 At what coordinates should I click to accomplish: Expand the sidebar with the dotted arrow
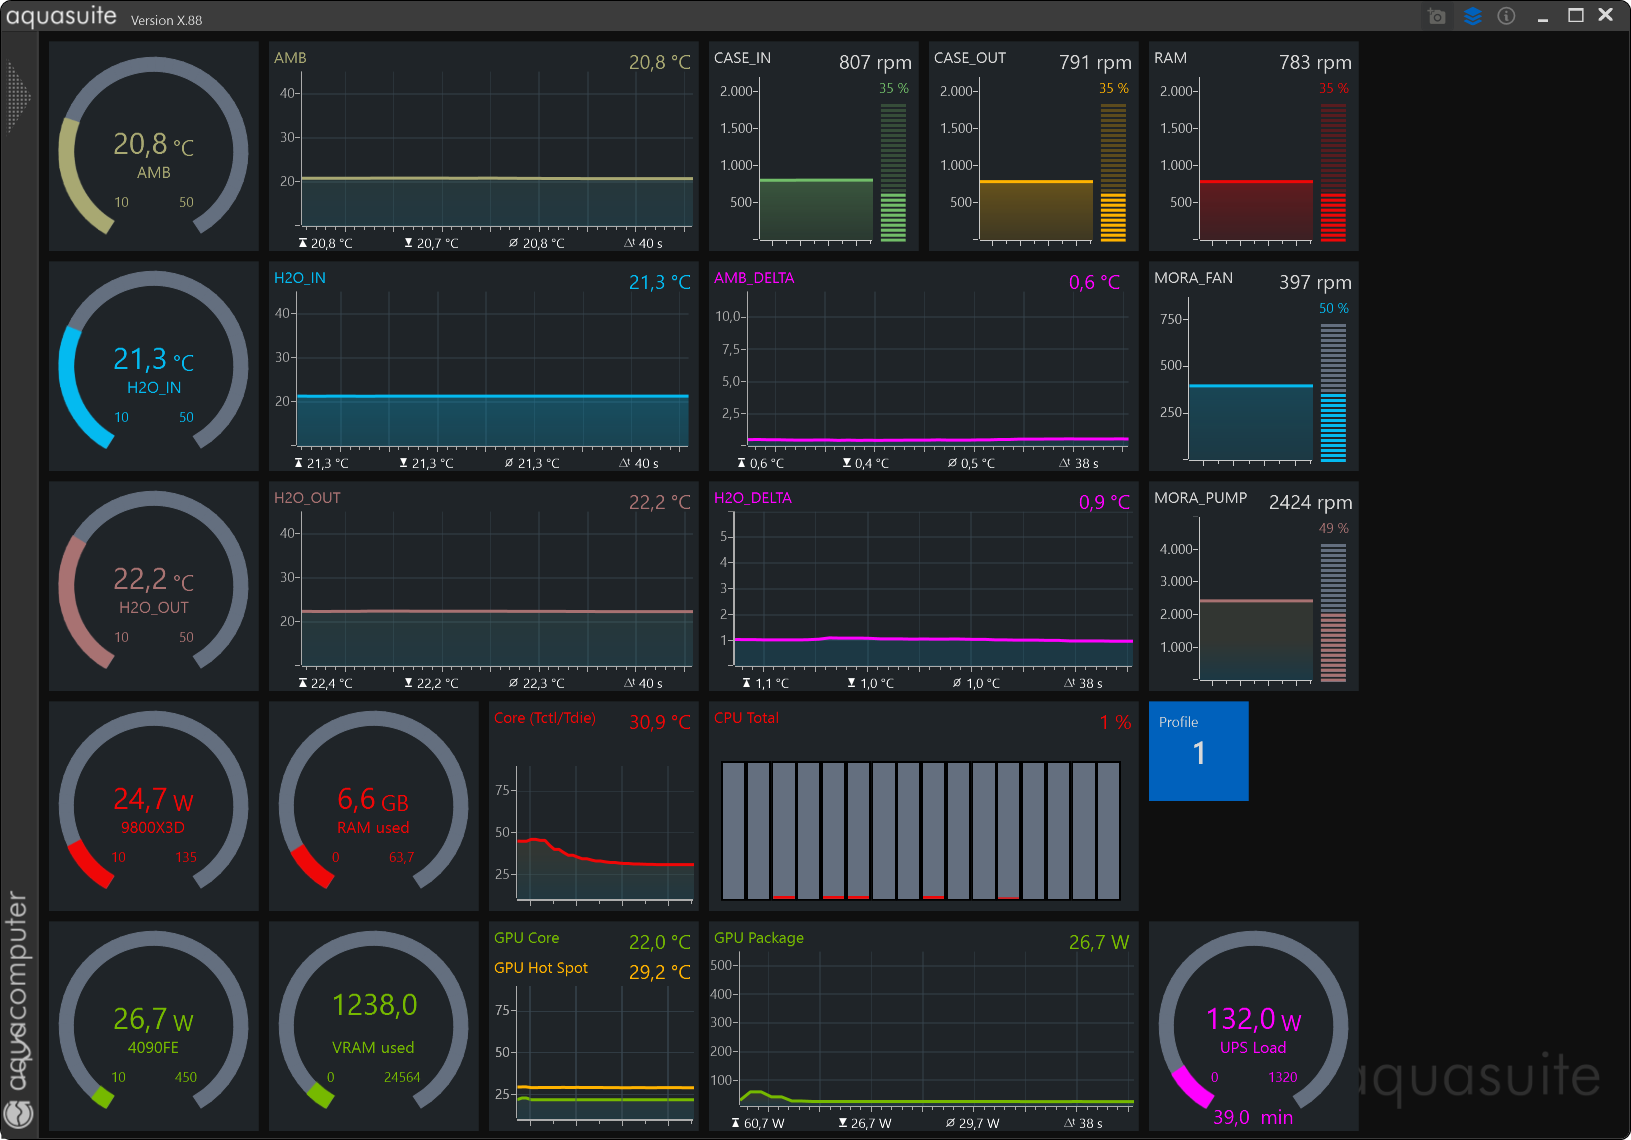19,97
